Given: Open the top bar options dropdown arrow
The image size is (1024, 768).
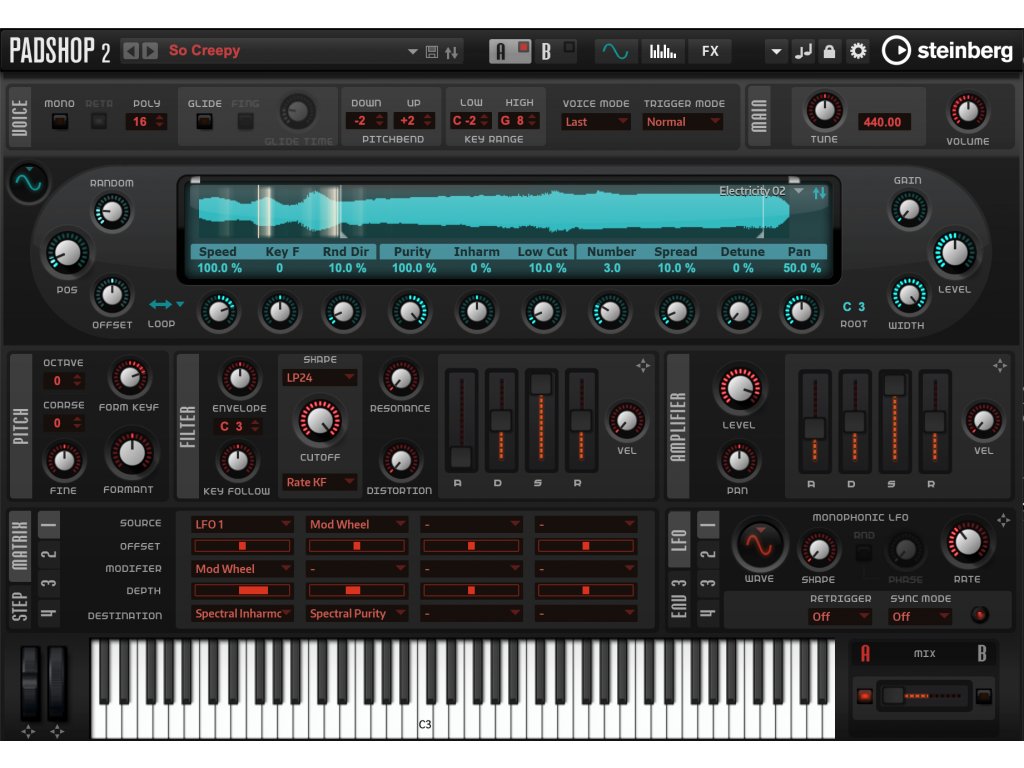Looking at the screenshot, I should pyautogui.click(x=776, y=51).
